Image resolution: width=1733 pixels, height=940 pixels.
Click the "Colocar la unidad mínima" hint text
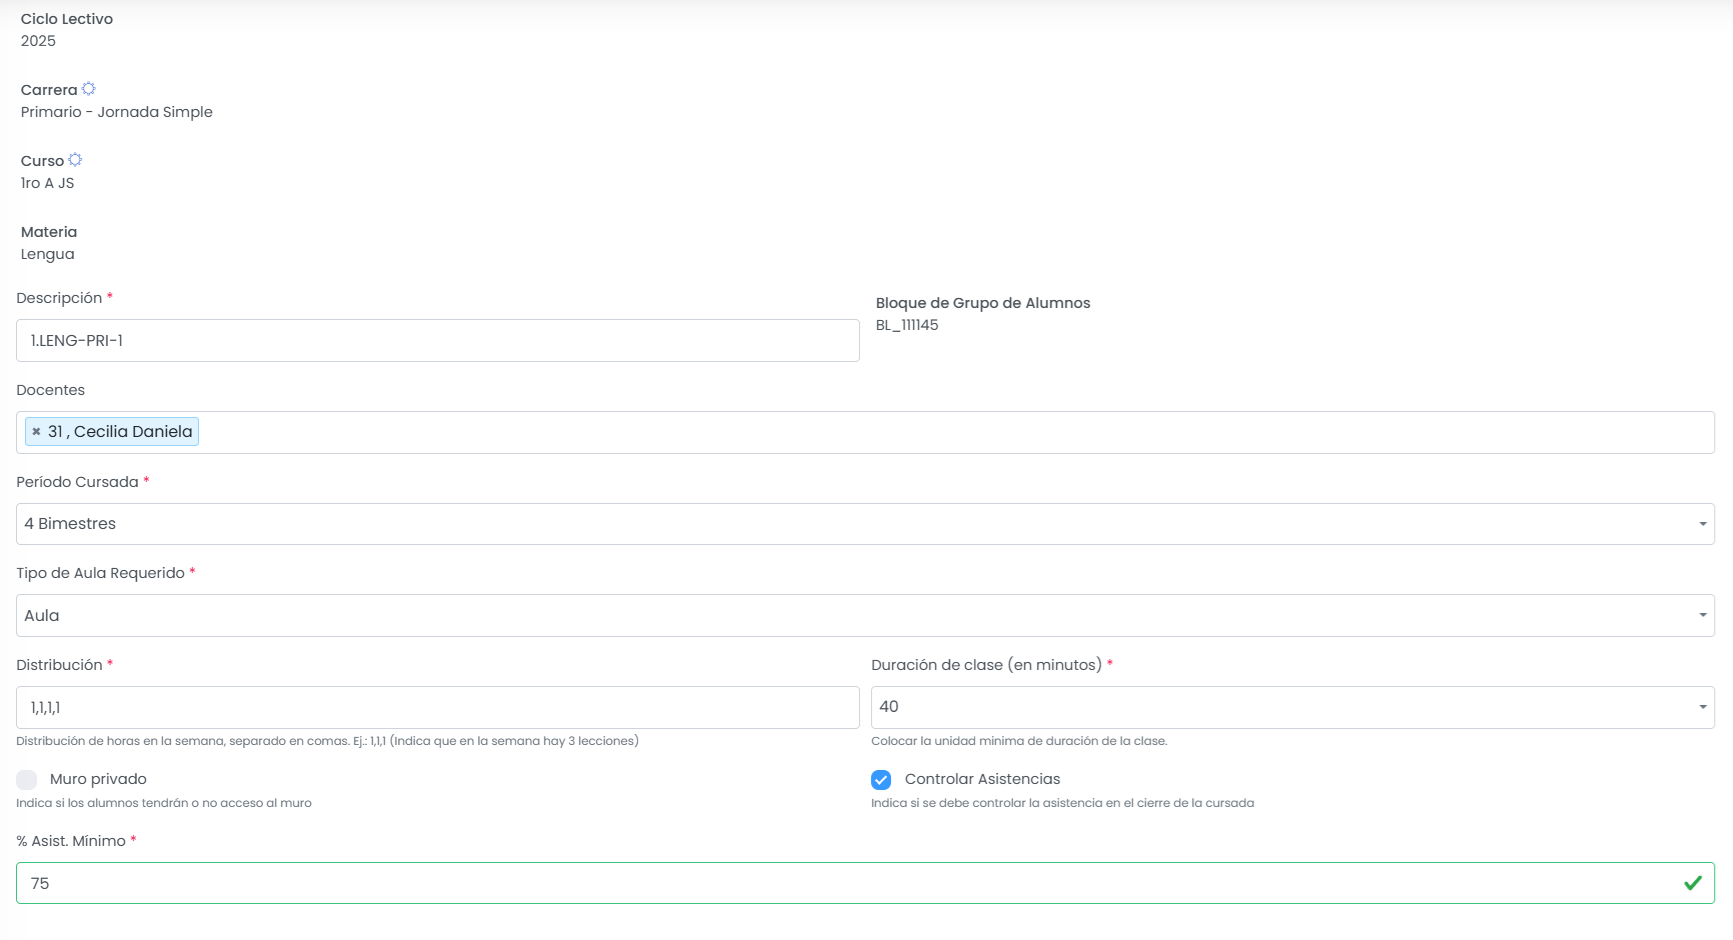click(x=1019, y=741)
